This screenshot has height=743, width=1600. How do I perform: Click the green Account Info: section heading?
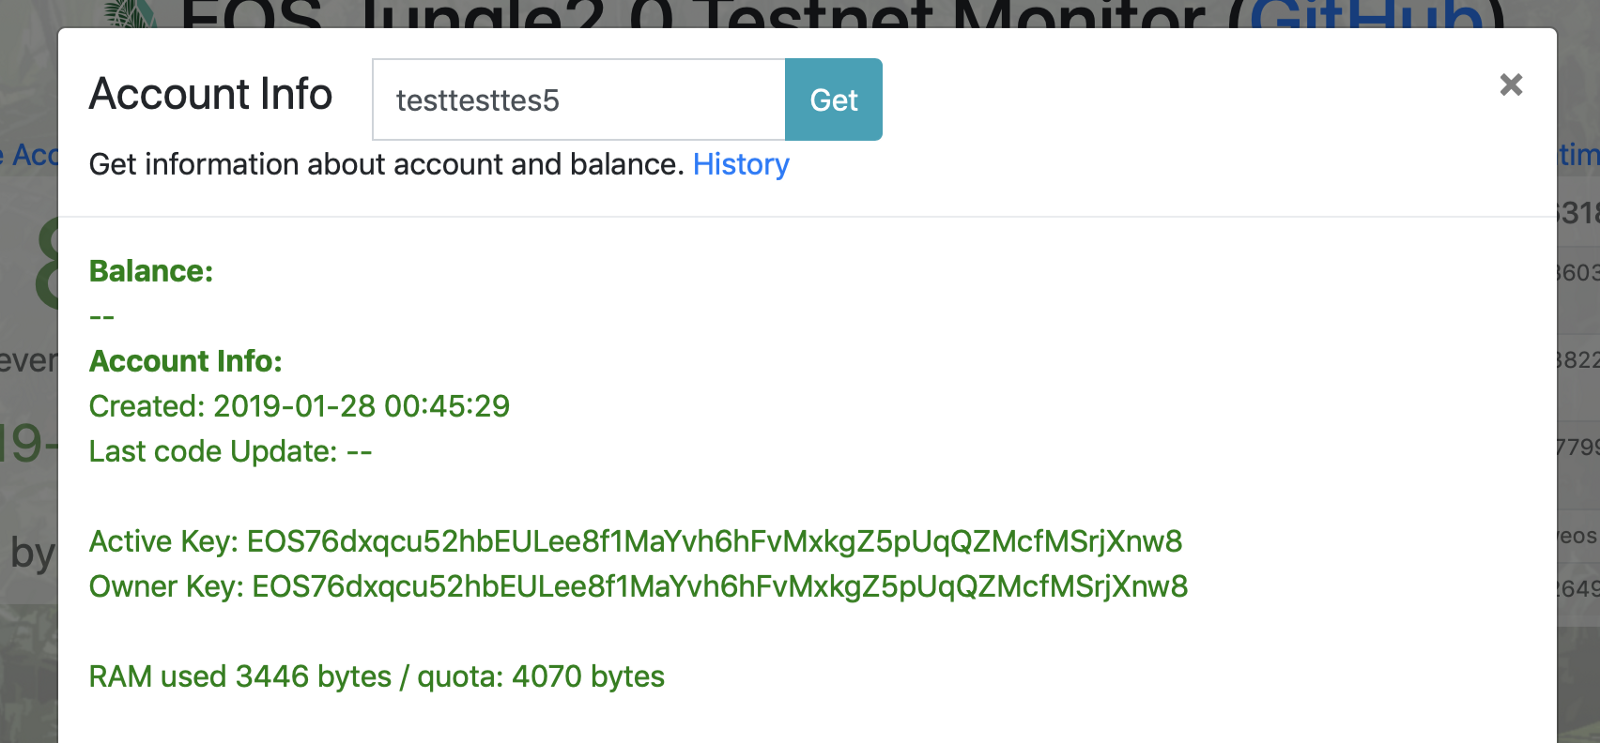point(185,361)
